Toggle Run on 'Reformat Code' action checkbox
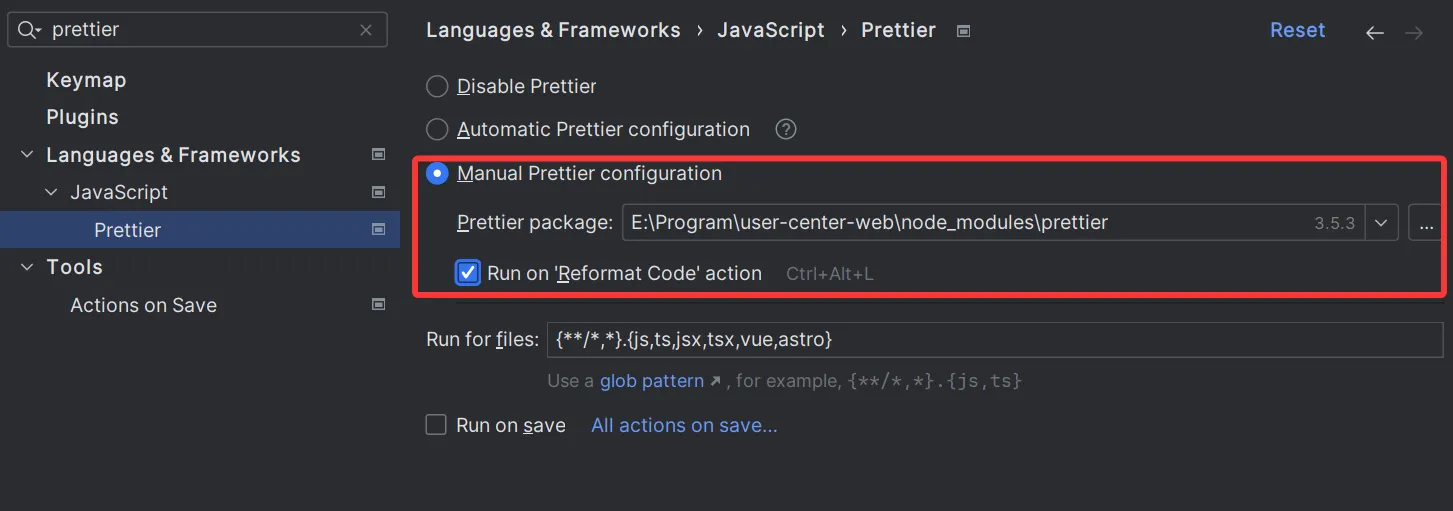This screenshot has height=511, width=1453. tap(468, 272)
